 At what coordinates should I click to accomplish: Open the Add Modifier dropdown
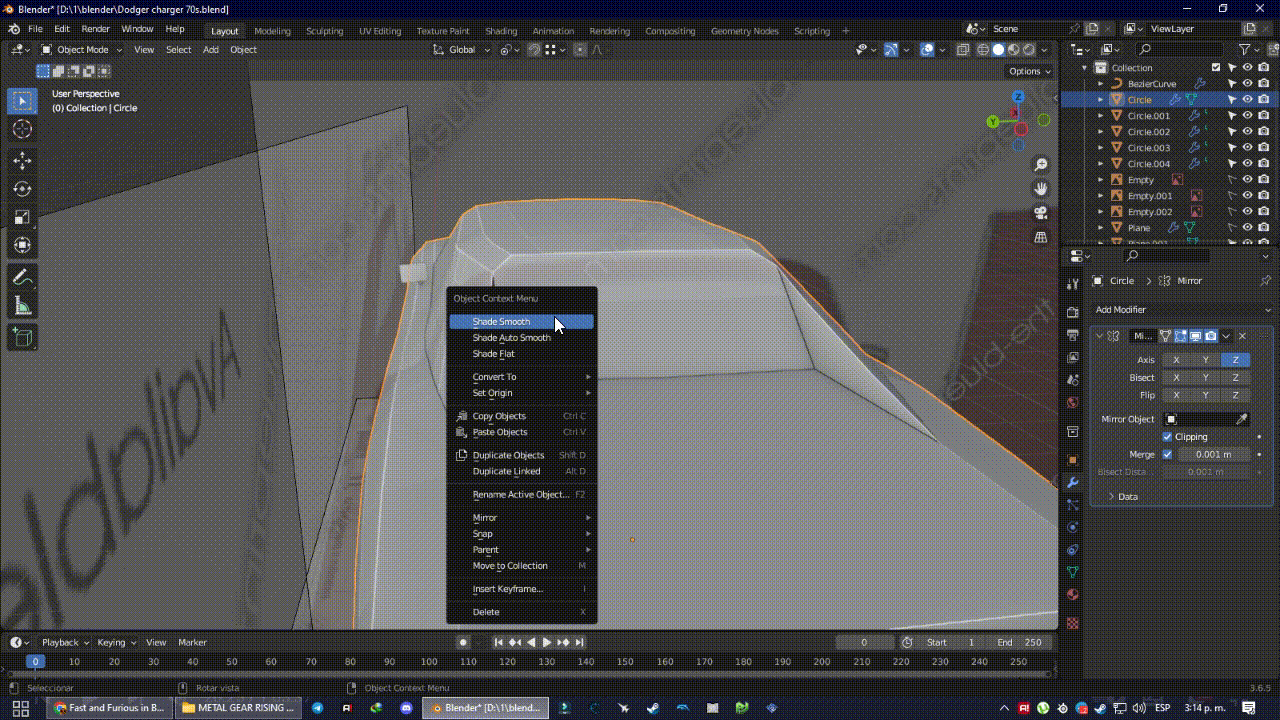1181,310
